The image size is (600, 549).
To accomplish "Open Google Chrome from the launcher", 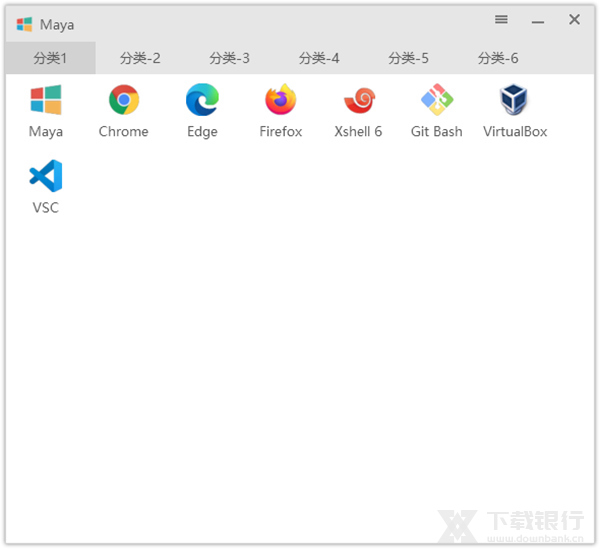I will 124,101.
